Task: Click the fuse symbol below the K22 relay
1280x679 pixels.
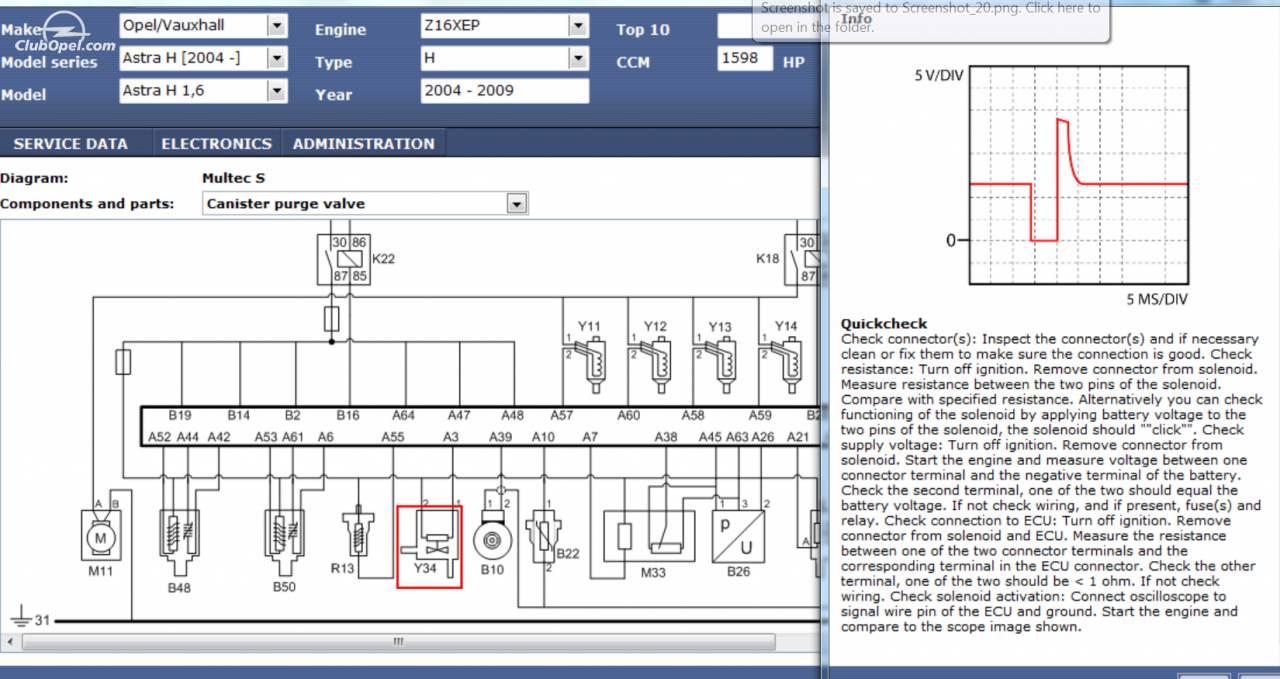Action: [332, 319]
